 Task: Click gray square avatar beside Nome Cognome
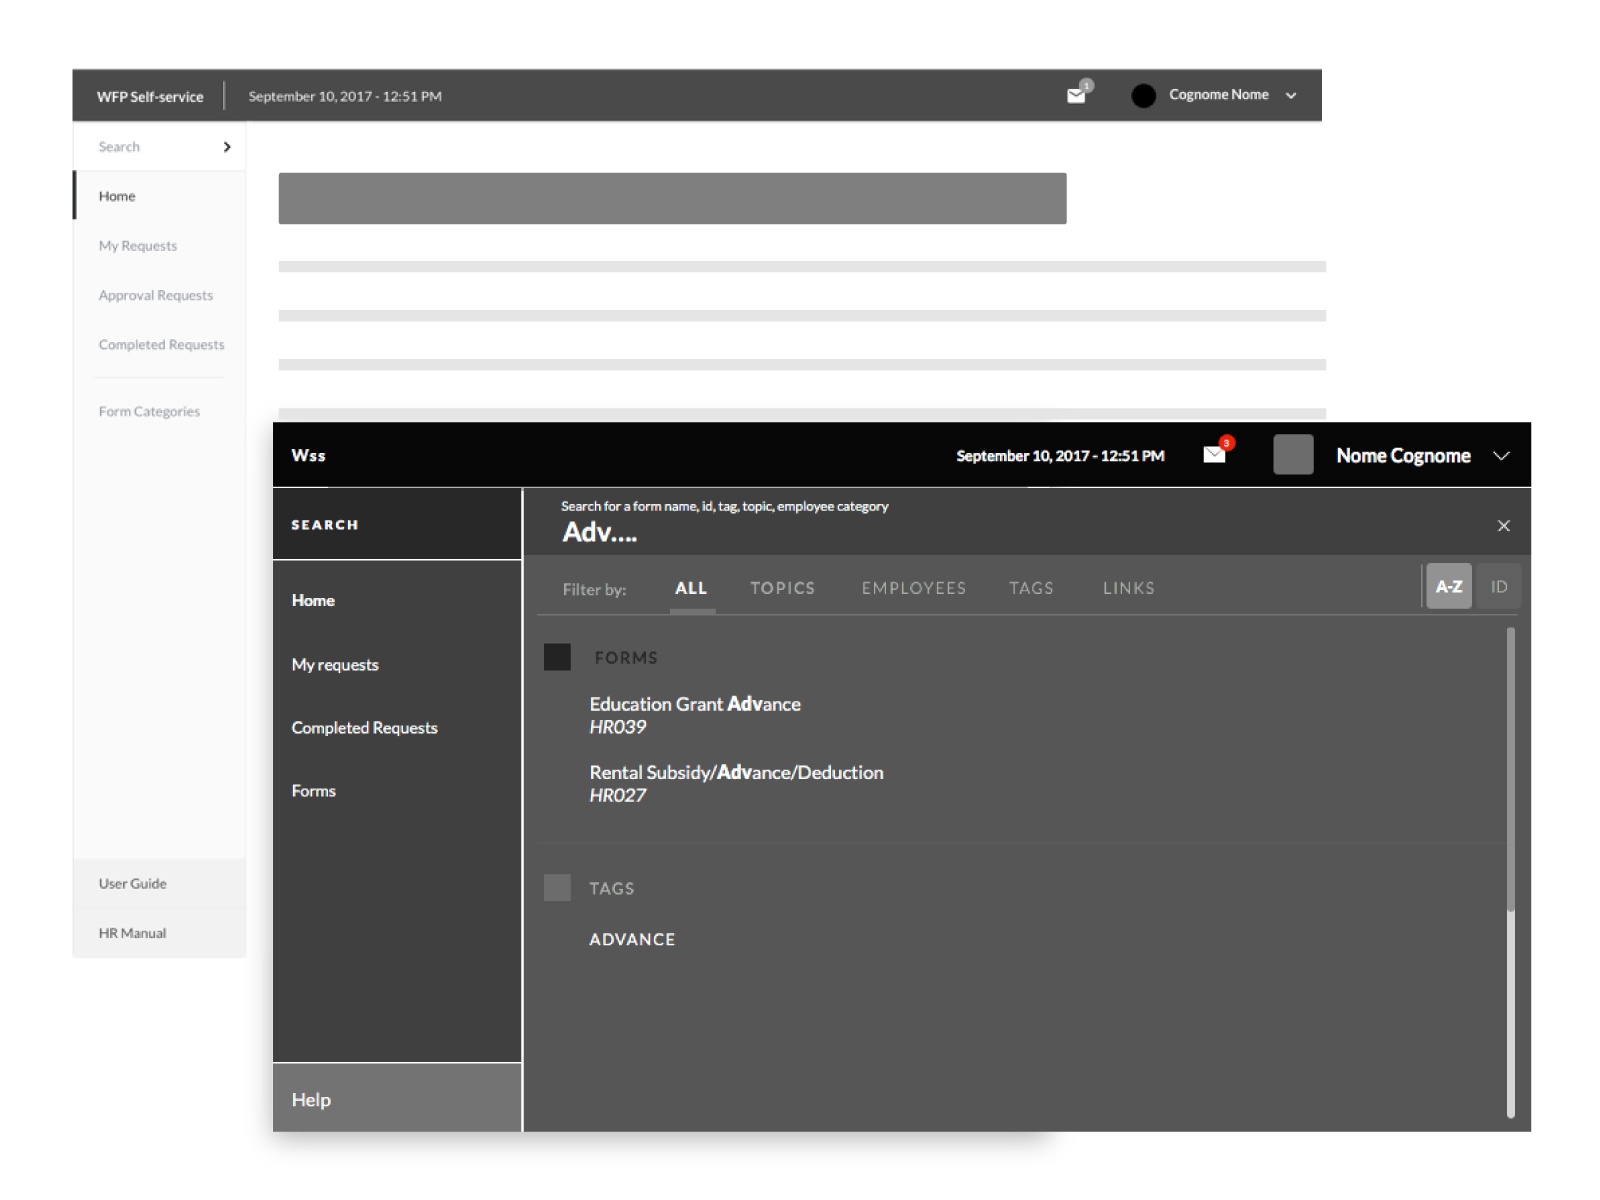pos(1292,455)
